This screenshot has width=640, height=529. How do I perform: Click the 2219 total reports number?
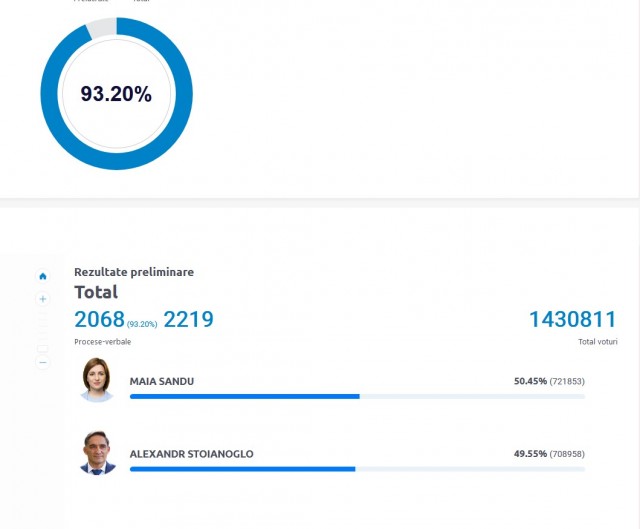[x=189, y=319]
